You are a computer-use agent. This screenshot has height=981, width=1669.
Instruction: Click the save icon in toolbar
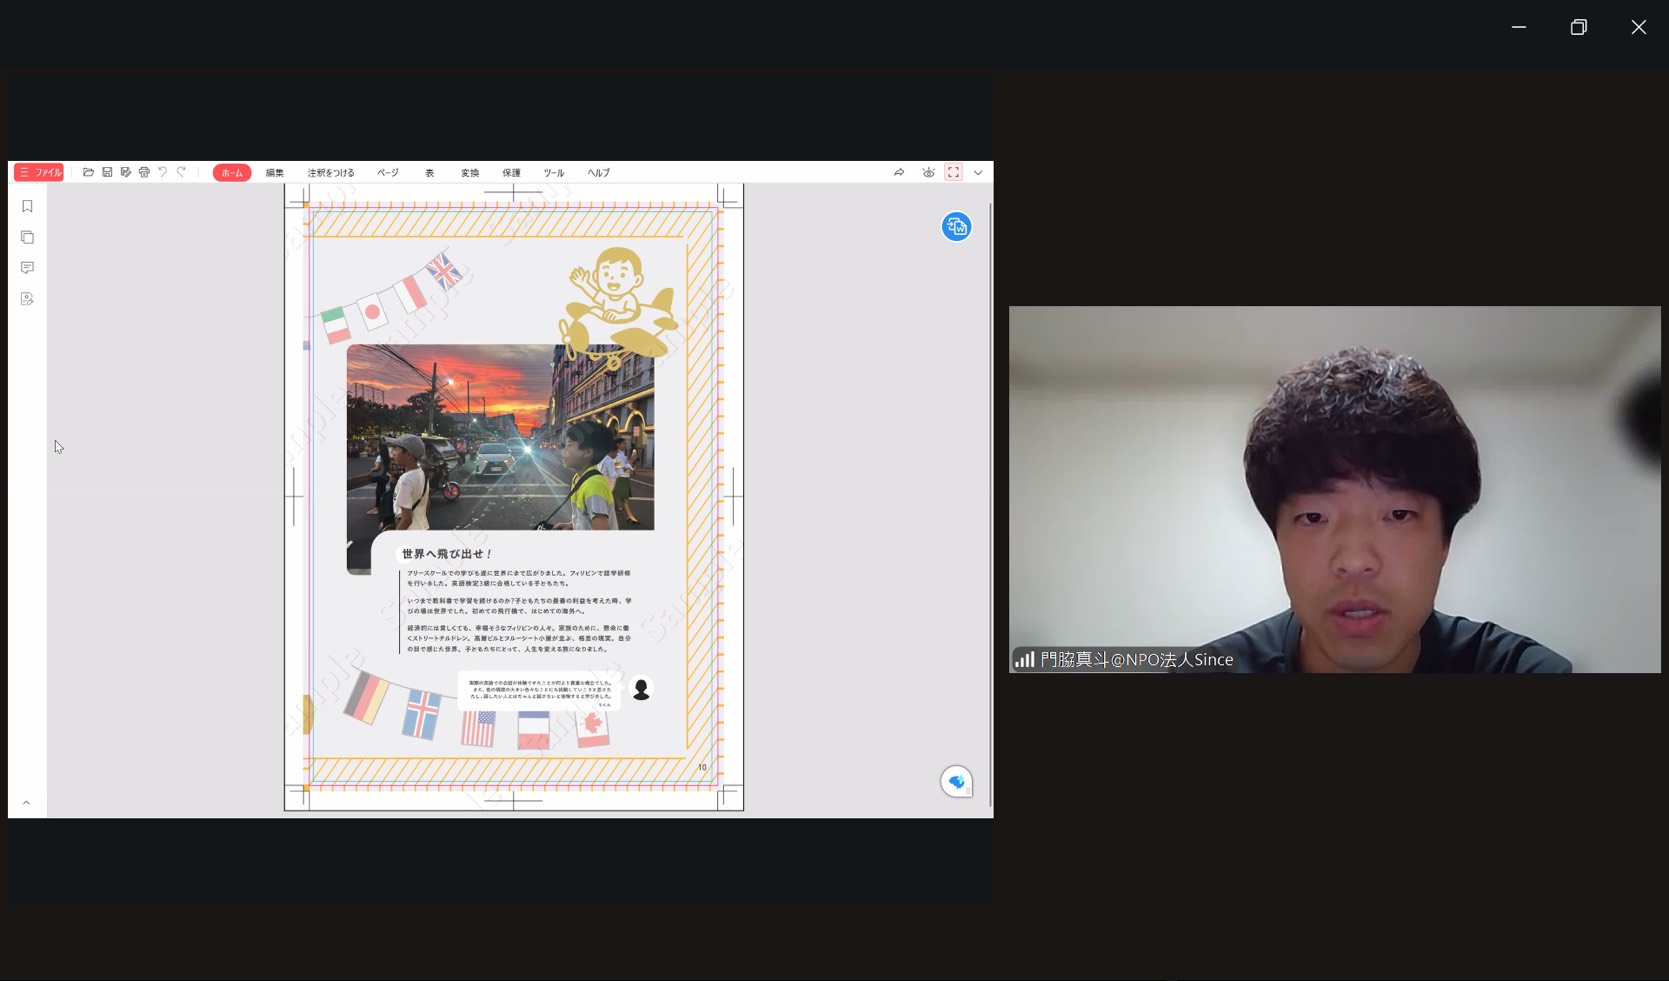107,173
